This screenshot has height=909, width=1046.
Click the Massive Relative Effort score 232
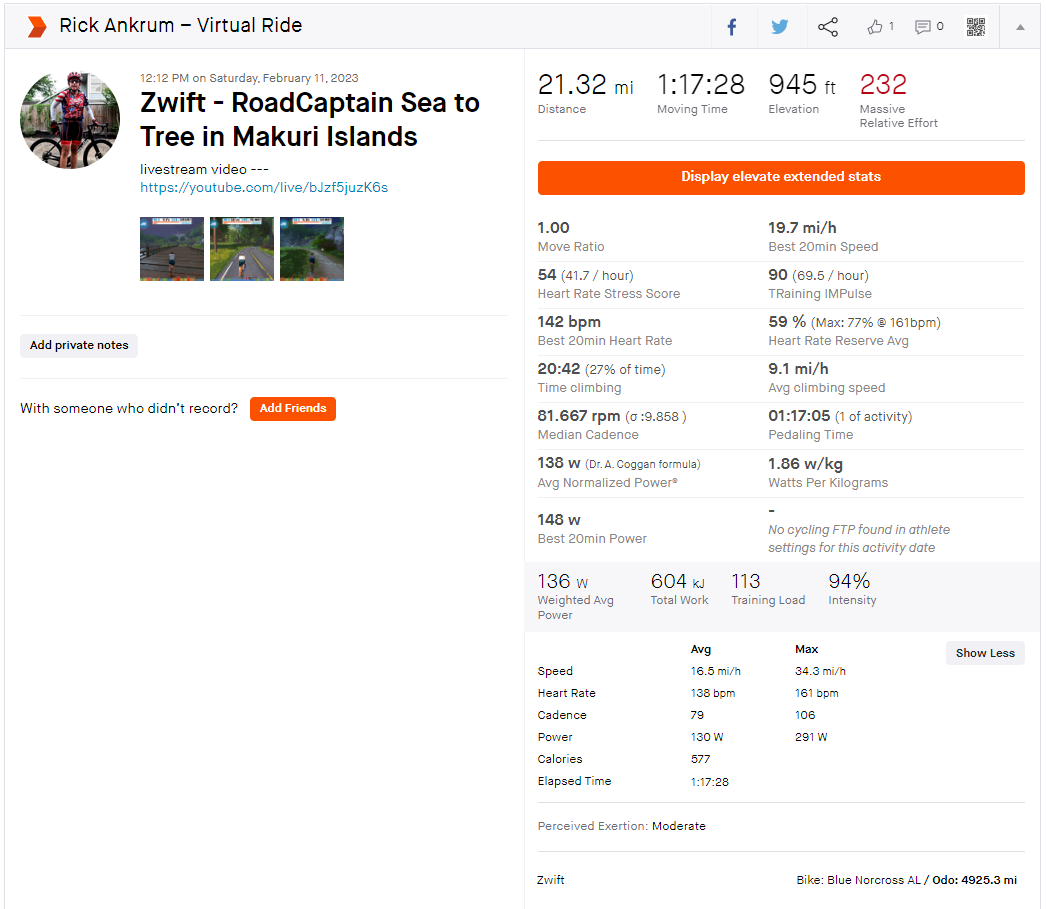[x=883, y=84]
